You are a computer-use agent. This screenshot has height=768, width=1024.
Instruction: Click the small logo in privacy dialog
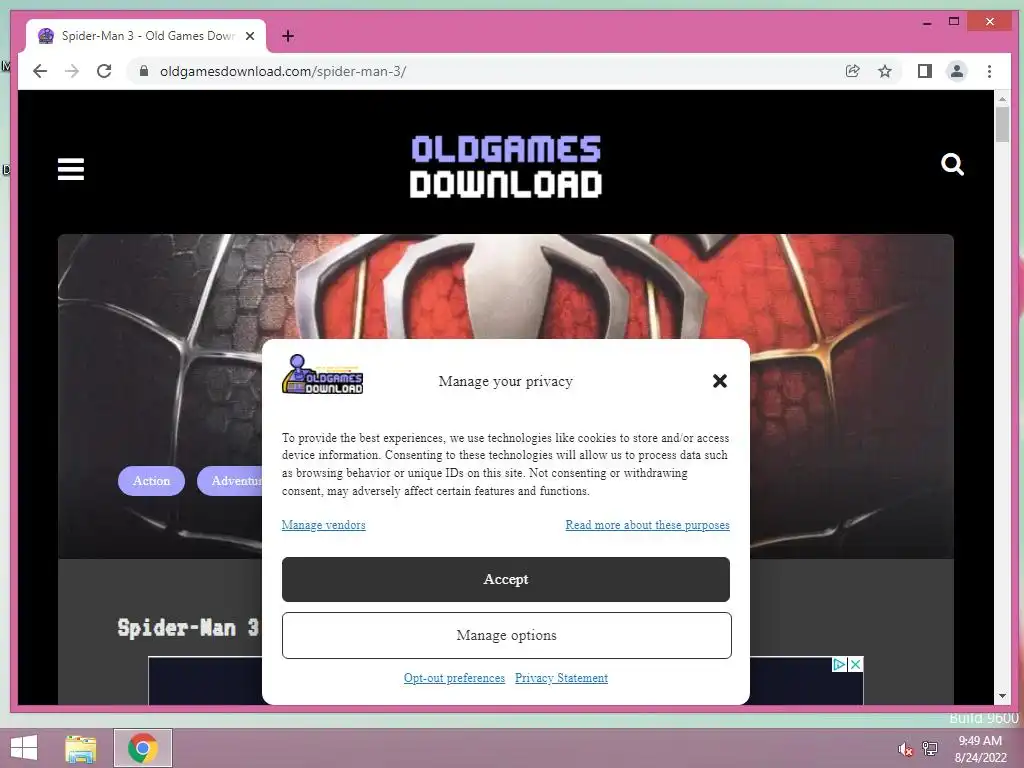pyautogui.click(x=322, y=374)
